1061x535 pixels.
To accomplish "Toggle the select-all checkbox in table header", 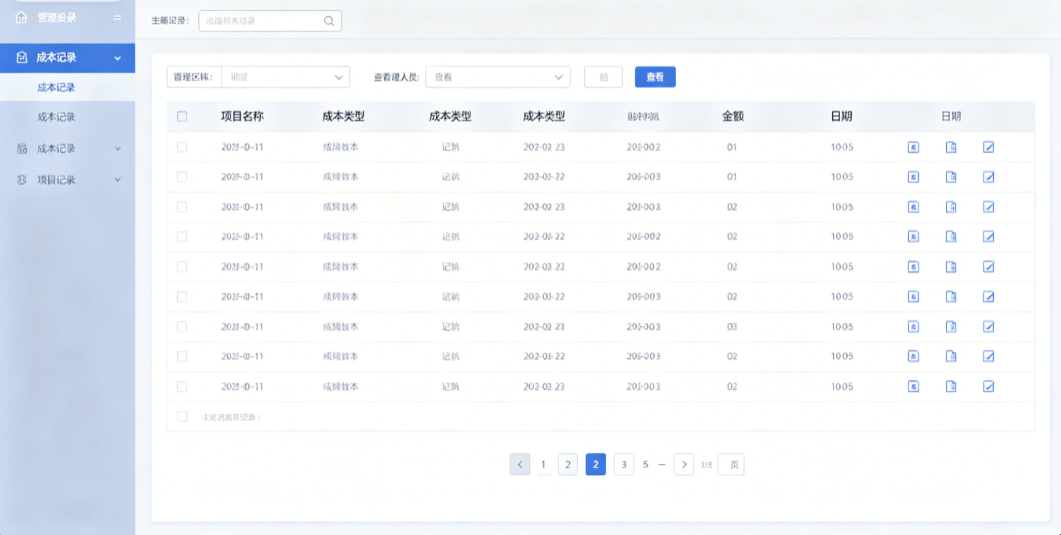I will coord(182,116).
